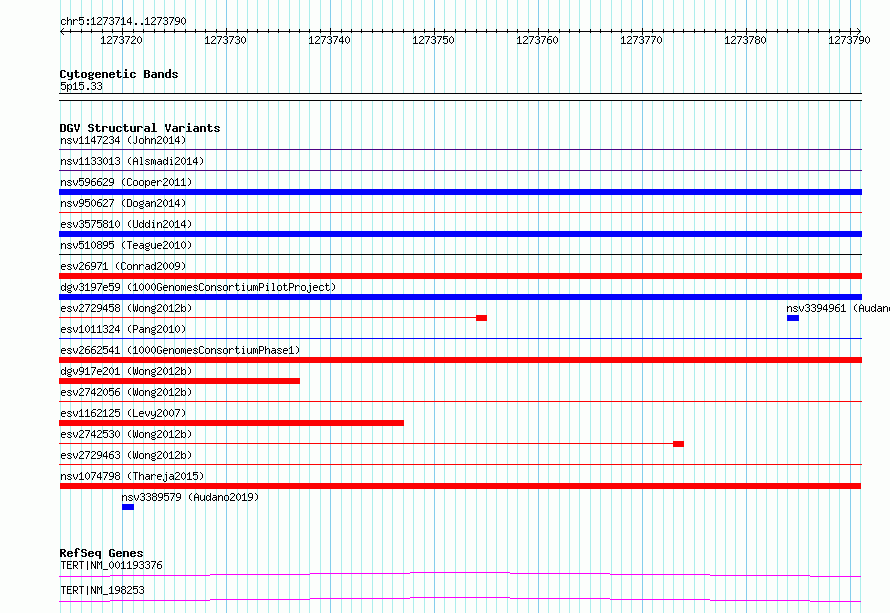This screenshot has width=890, height=613.
Task: Click esv2662541 (1000GenomesConsortiumPhase1) label
Action: click(180, 350)
